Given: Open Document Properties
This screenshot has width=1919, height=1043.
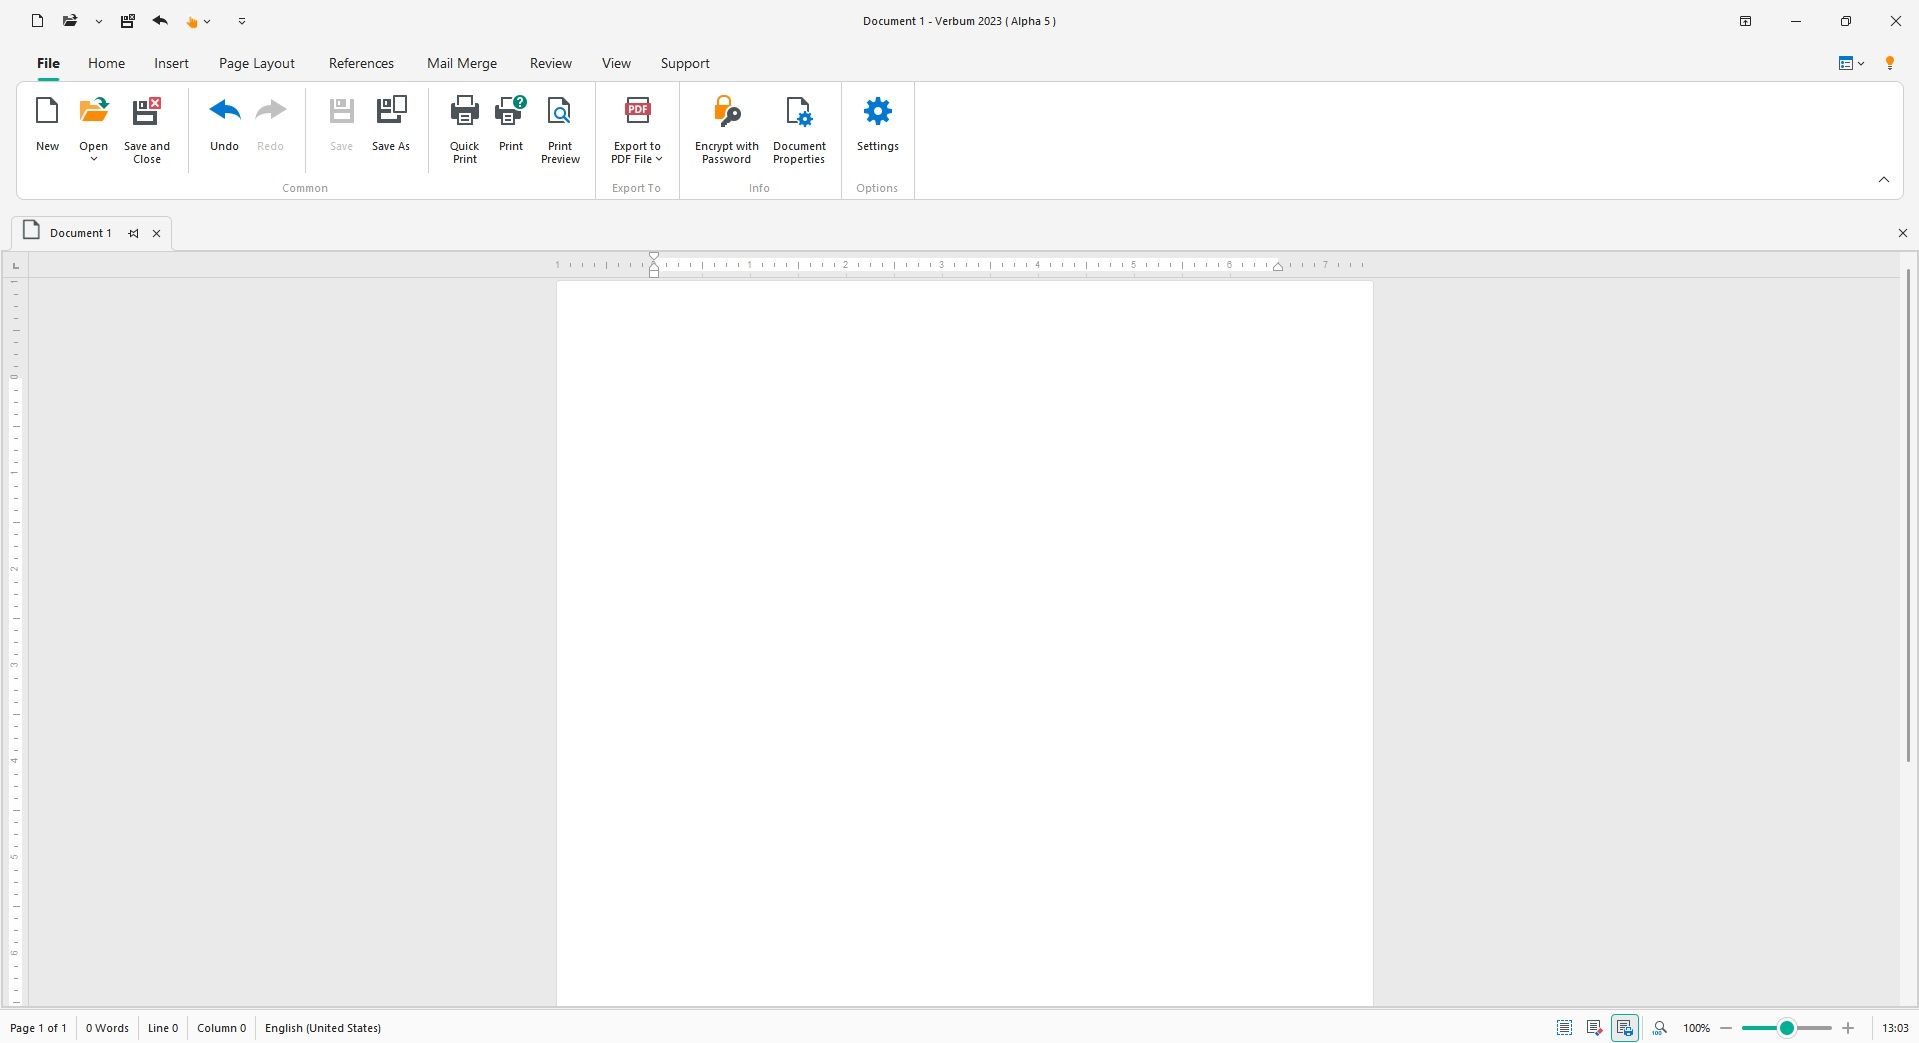Looking at the screenshot, I should point(798,128).
